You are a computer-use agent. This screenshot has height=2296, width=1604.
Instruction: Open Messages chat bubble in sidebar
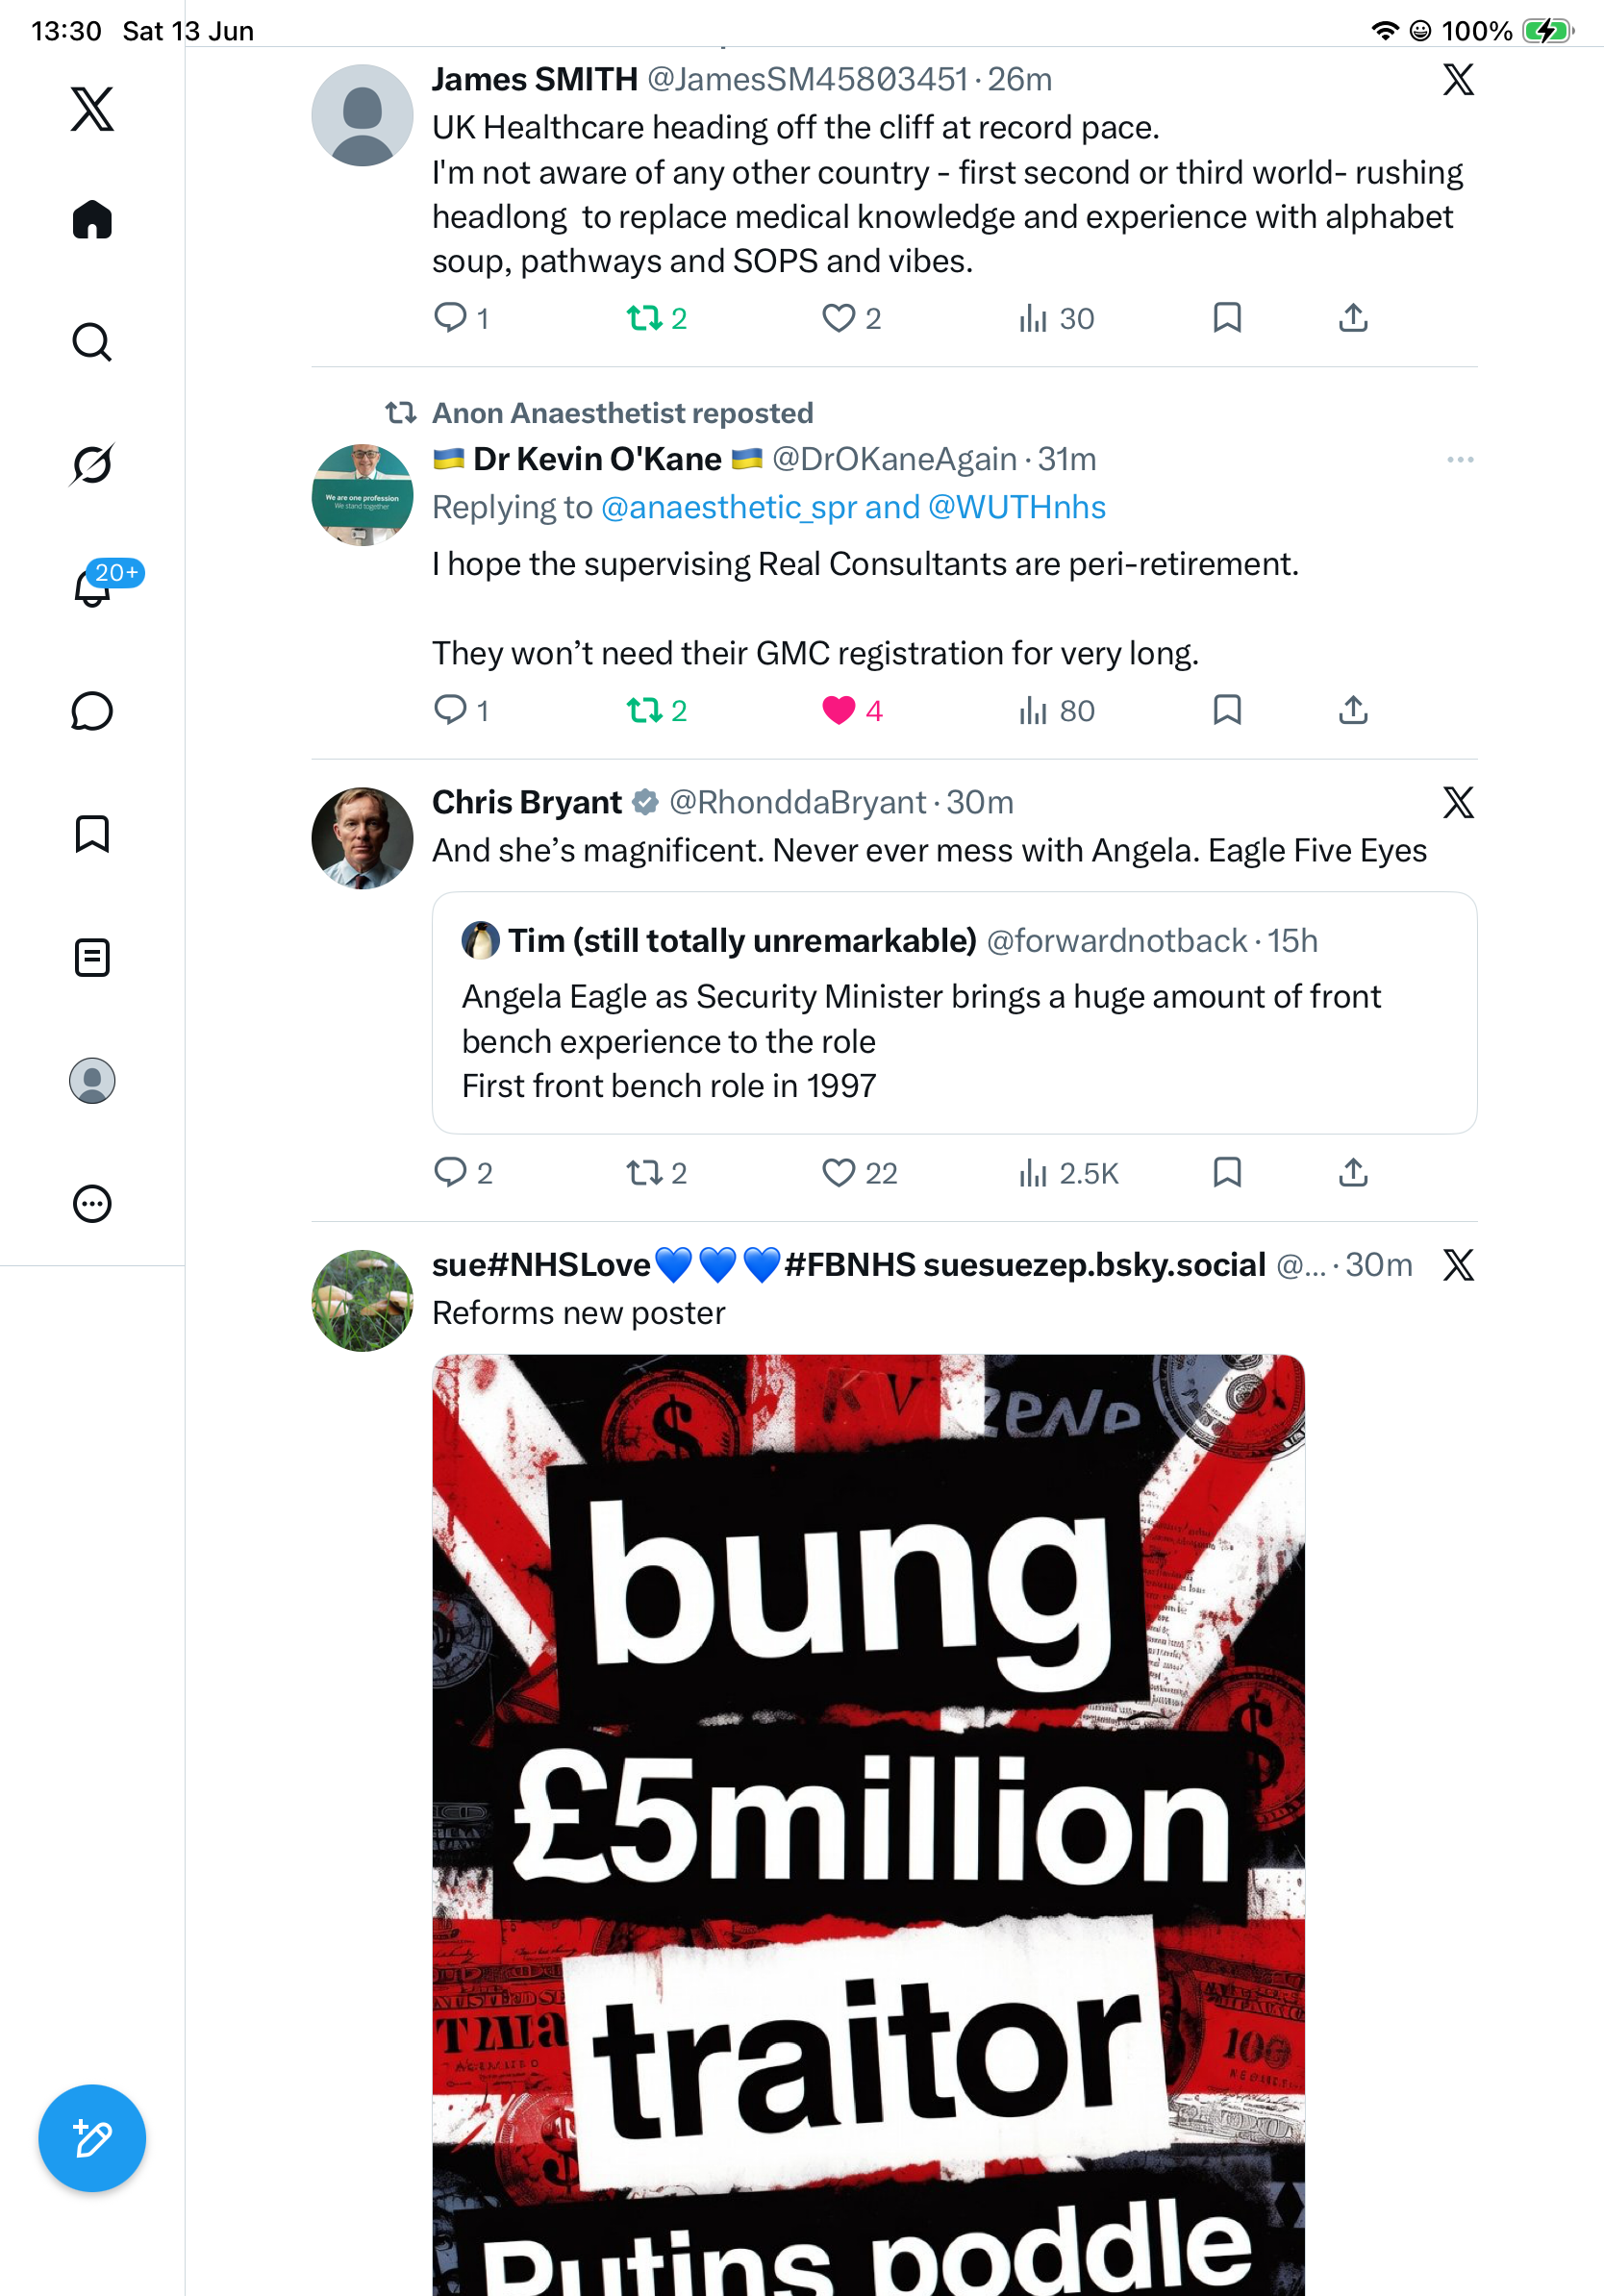(92, 711)
